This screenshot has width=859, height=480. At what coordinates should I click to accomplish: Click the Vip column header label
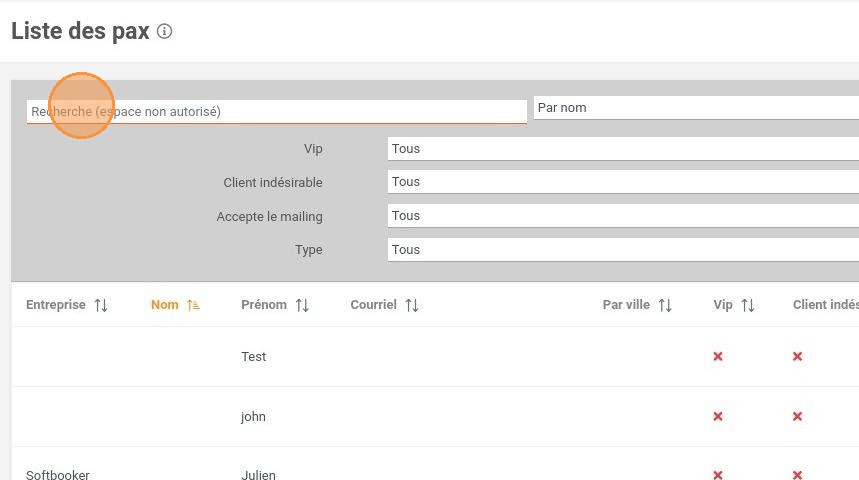pos(723,305)
